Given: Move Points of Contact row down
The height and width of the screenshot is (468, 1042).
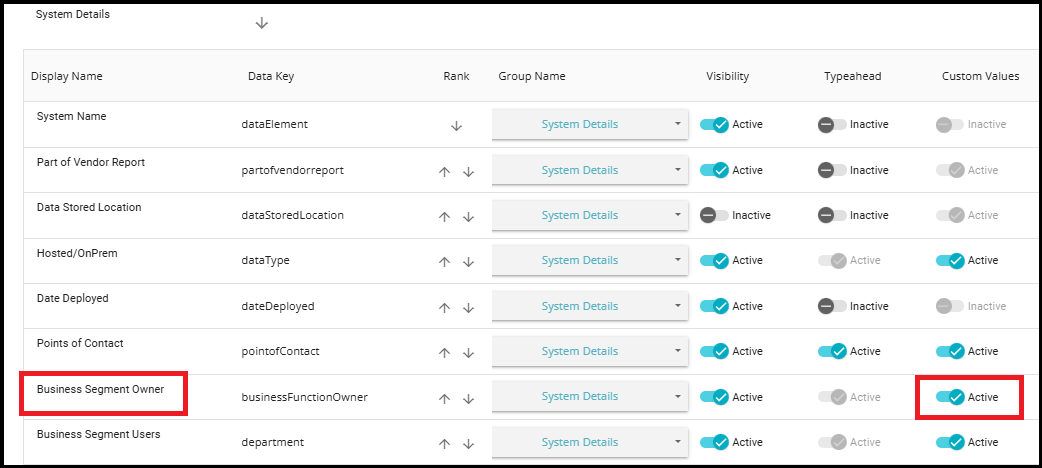Looking at the screenshot, I should coord(468,352).
